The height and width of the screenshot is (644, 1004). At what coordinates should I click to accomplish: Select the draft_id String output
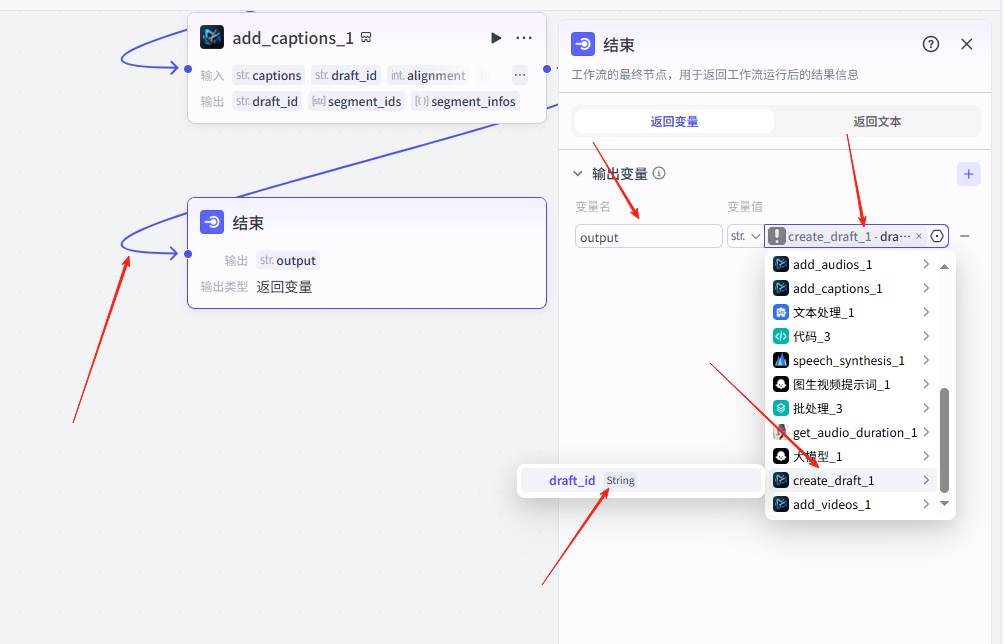[640, 481]
